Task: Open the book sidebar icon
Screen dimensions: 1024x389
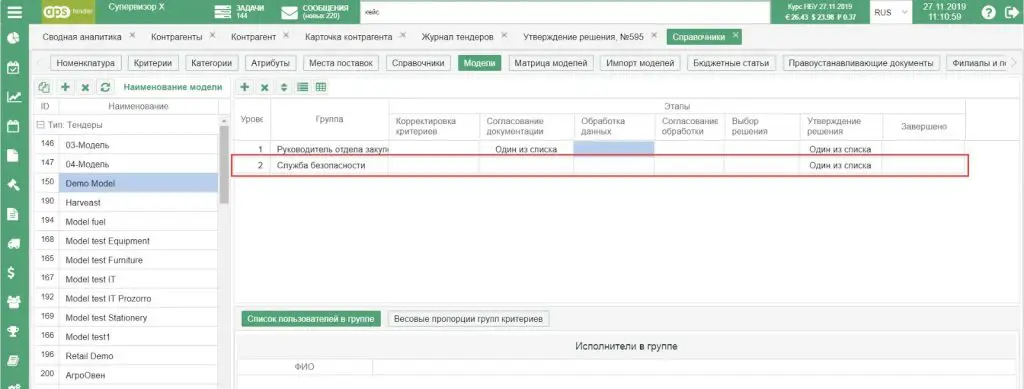Action: pos(12,360)
